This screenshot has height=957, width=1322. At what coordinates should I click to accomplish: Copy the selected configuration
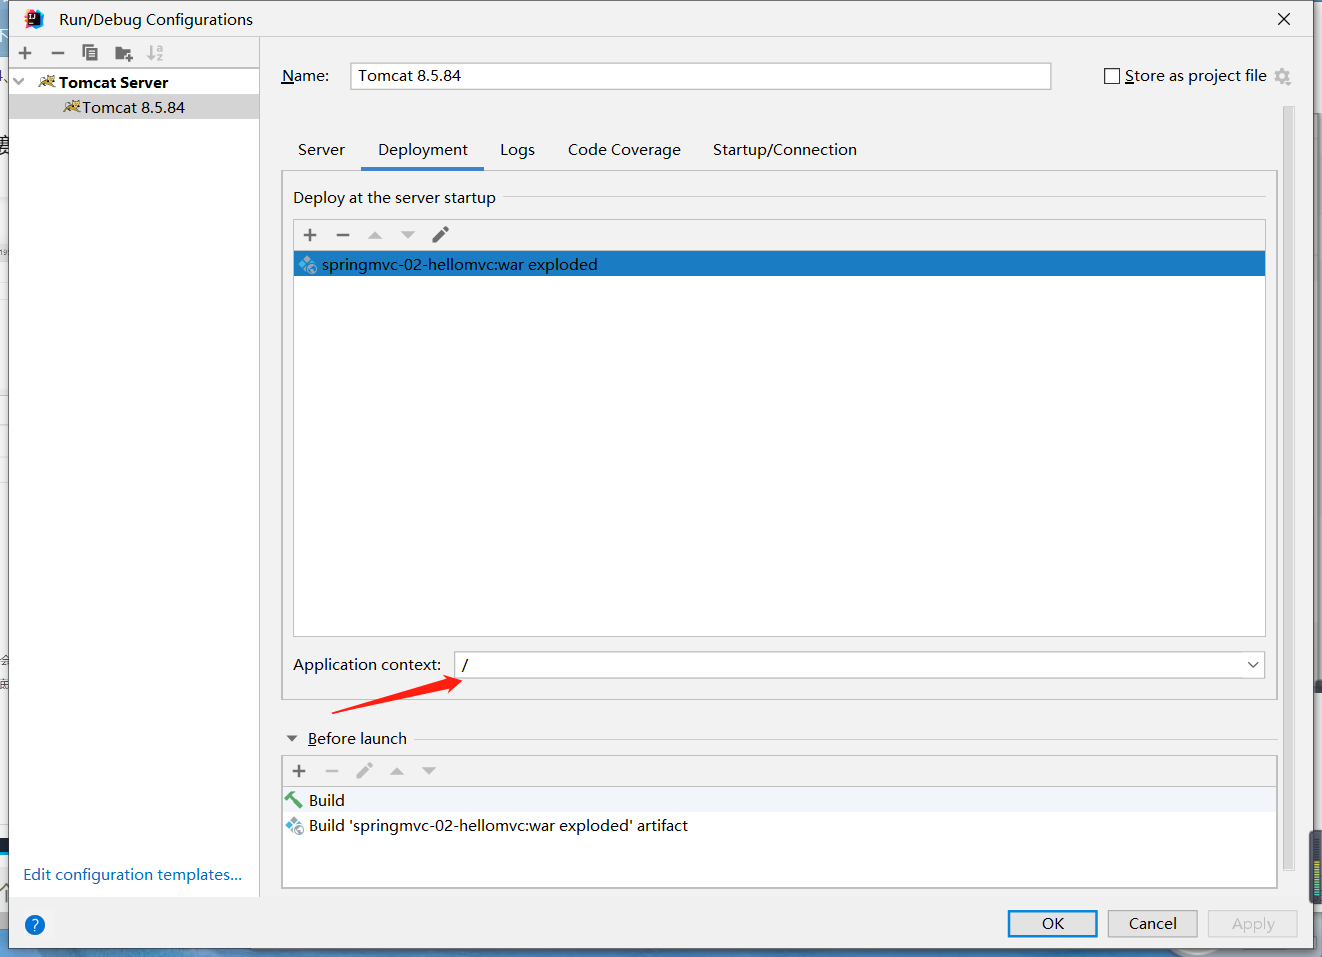coord(90,53)
